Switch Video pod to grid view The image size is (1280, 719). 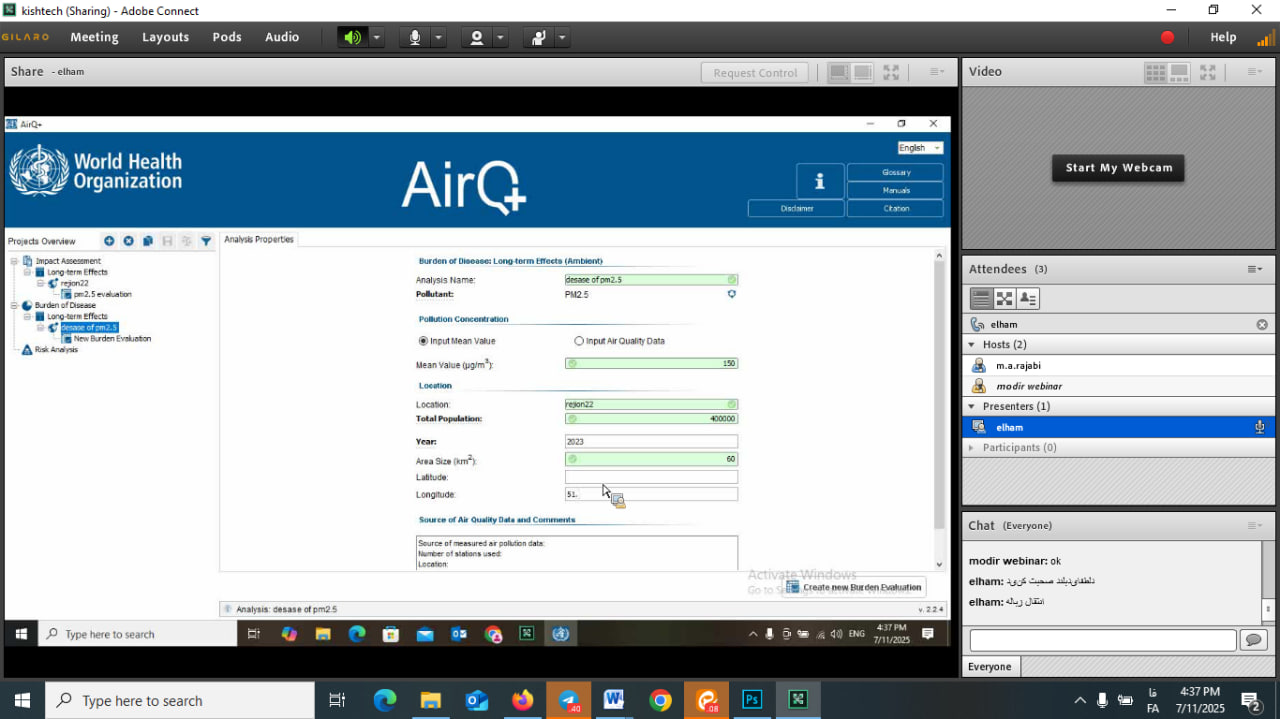(1155, 72)
